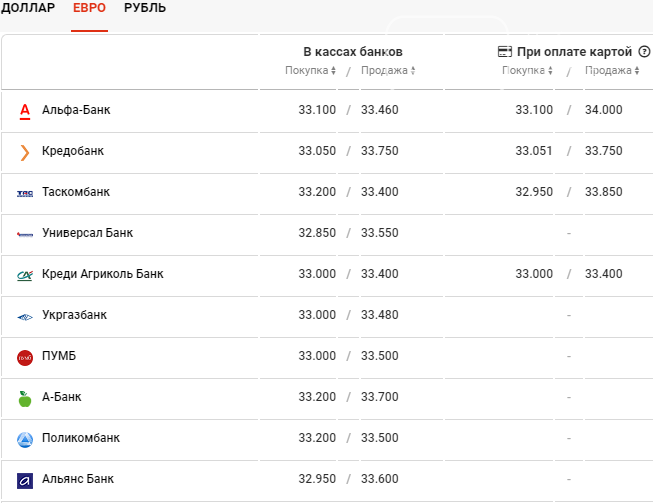Switch to the ДОЛЛАР currency tab
The height and width of the screenshot is (503, 653).
27,8
